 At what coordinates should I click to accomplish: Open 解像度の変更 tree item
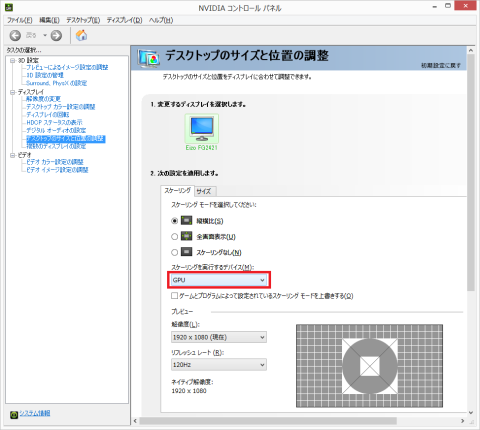tap(44, 99)
